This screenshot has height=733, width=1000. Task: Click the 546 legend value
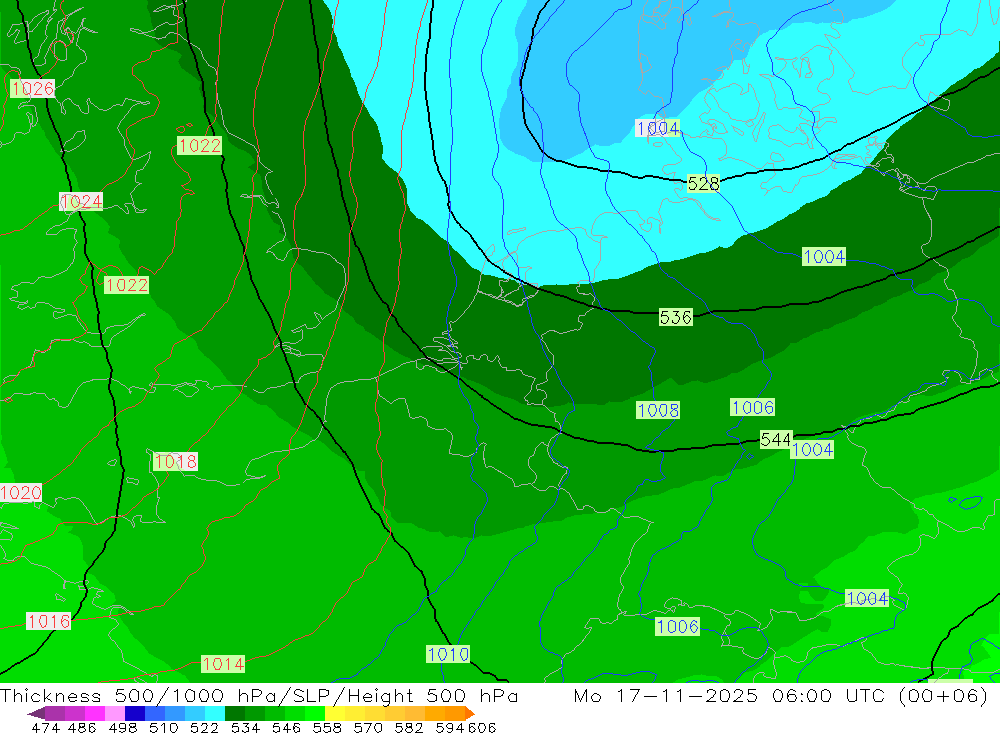click(286, 727)
